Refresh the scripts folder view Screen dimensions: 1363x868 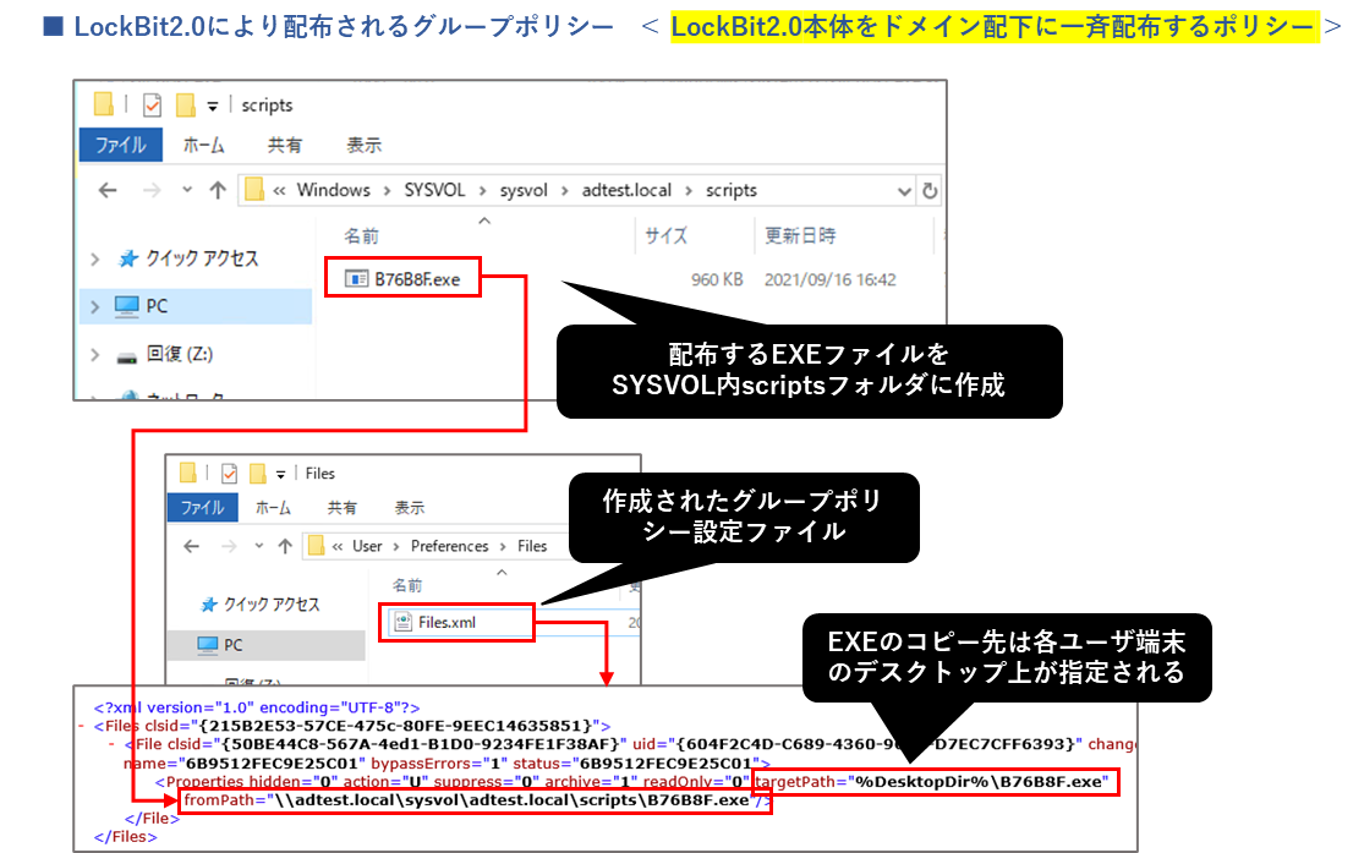pos(929,190)
